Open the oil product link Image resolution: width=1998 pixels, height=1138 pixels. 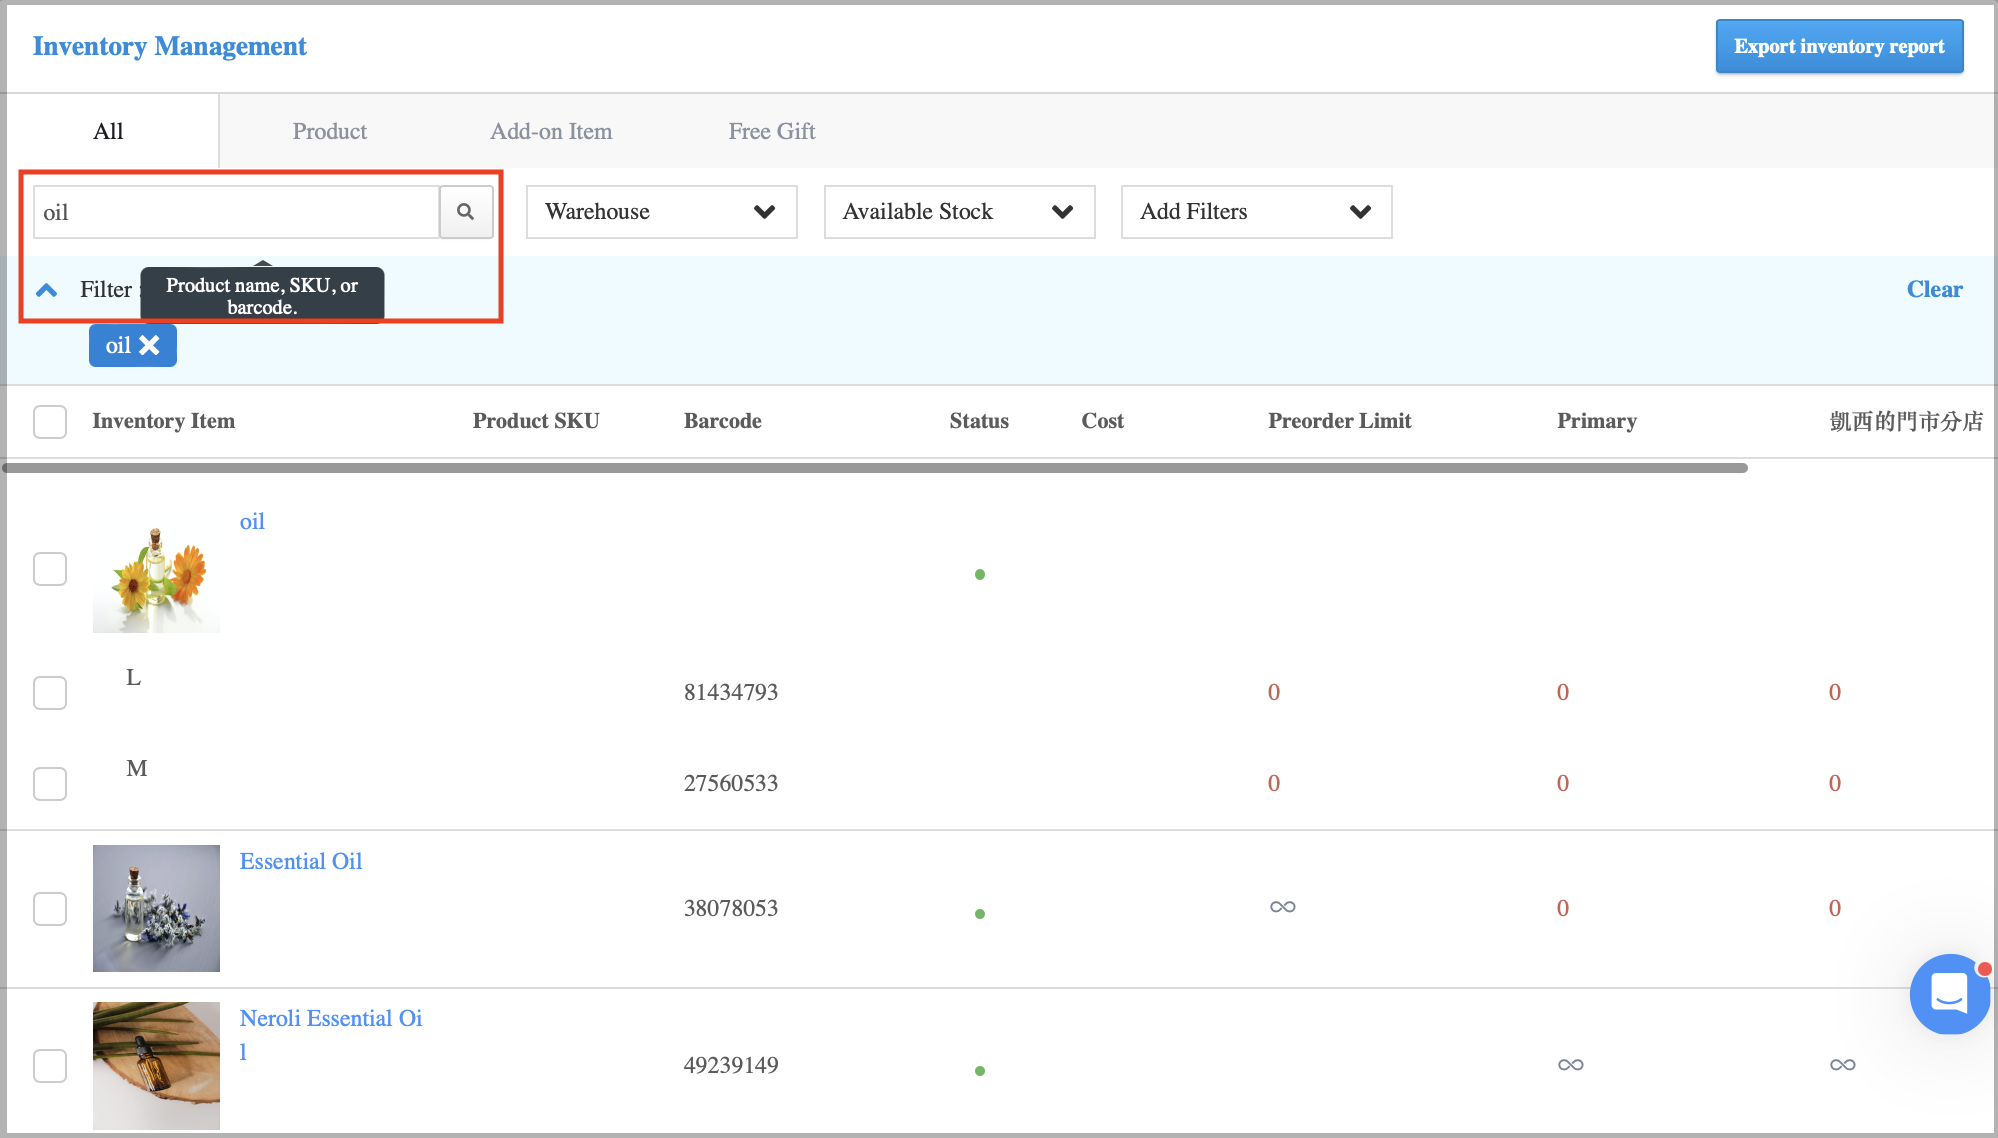coord(252,521)
